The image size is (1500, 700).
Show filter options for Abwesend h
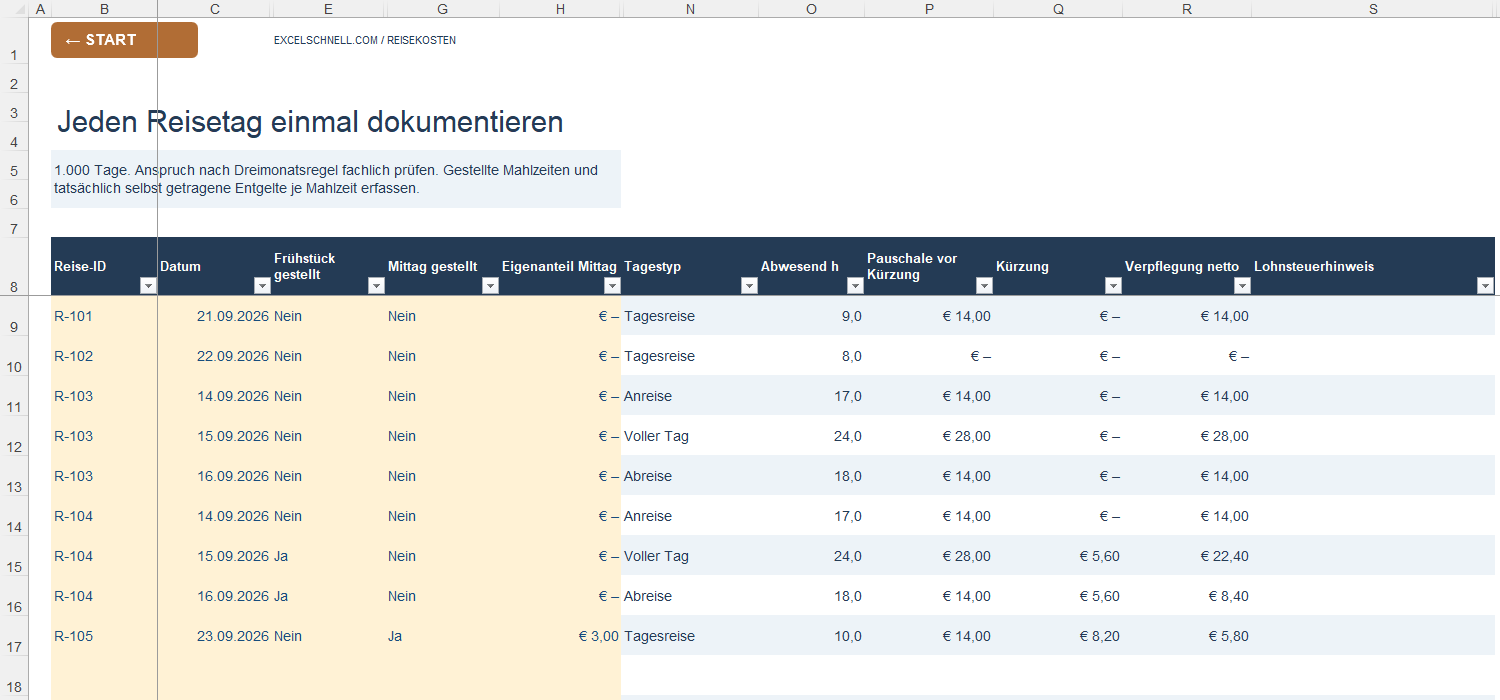pos(855,286)
